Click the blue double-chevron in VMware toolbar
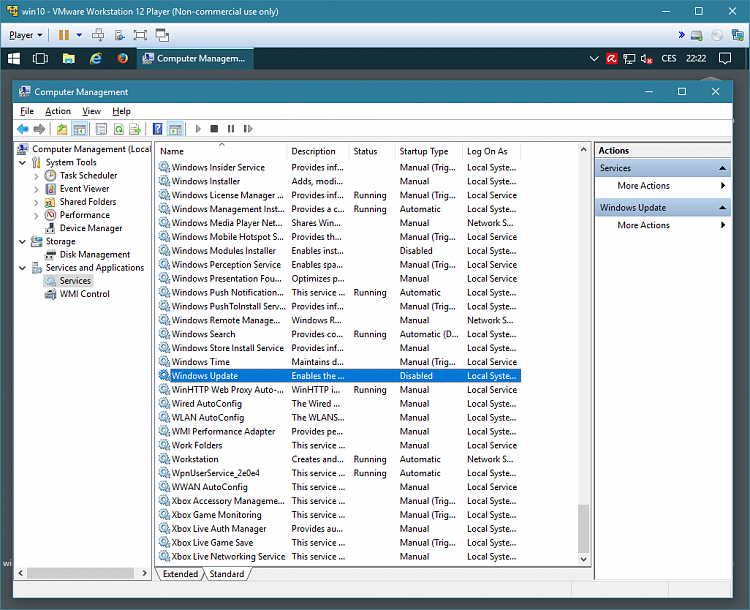 coord(681,35)
